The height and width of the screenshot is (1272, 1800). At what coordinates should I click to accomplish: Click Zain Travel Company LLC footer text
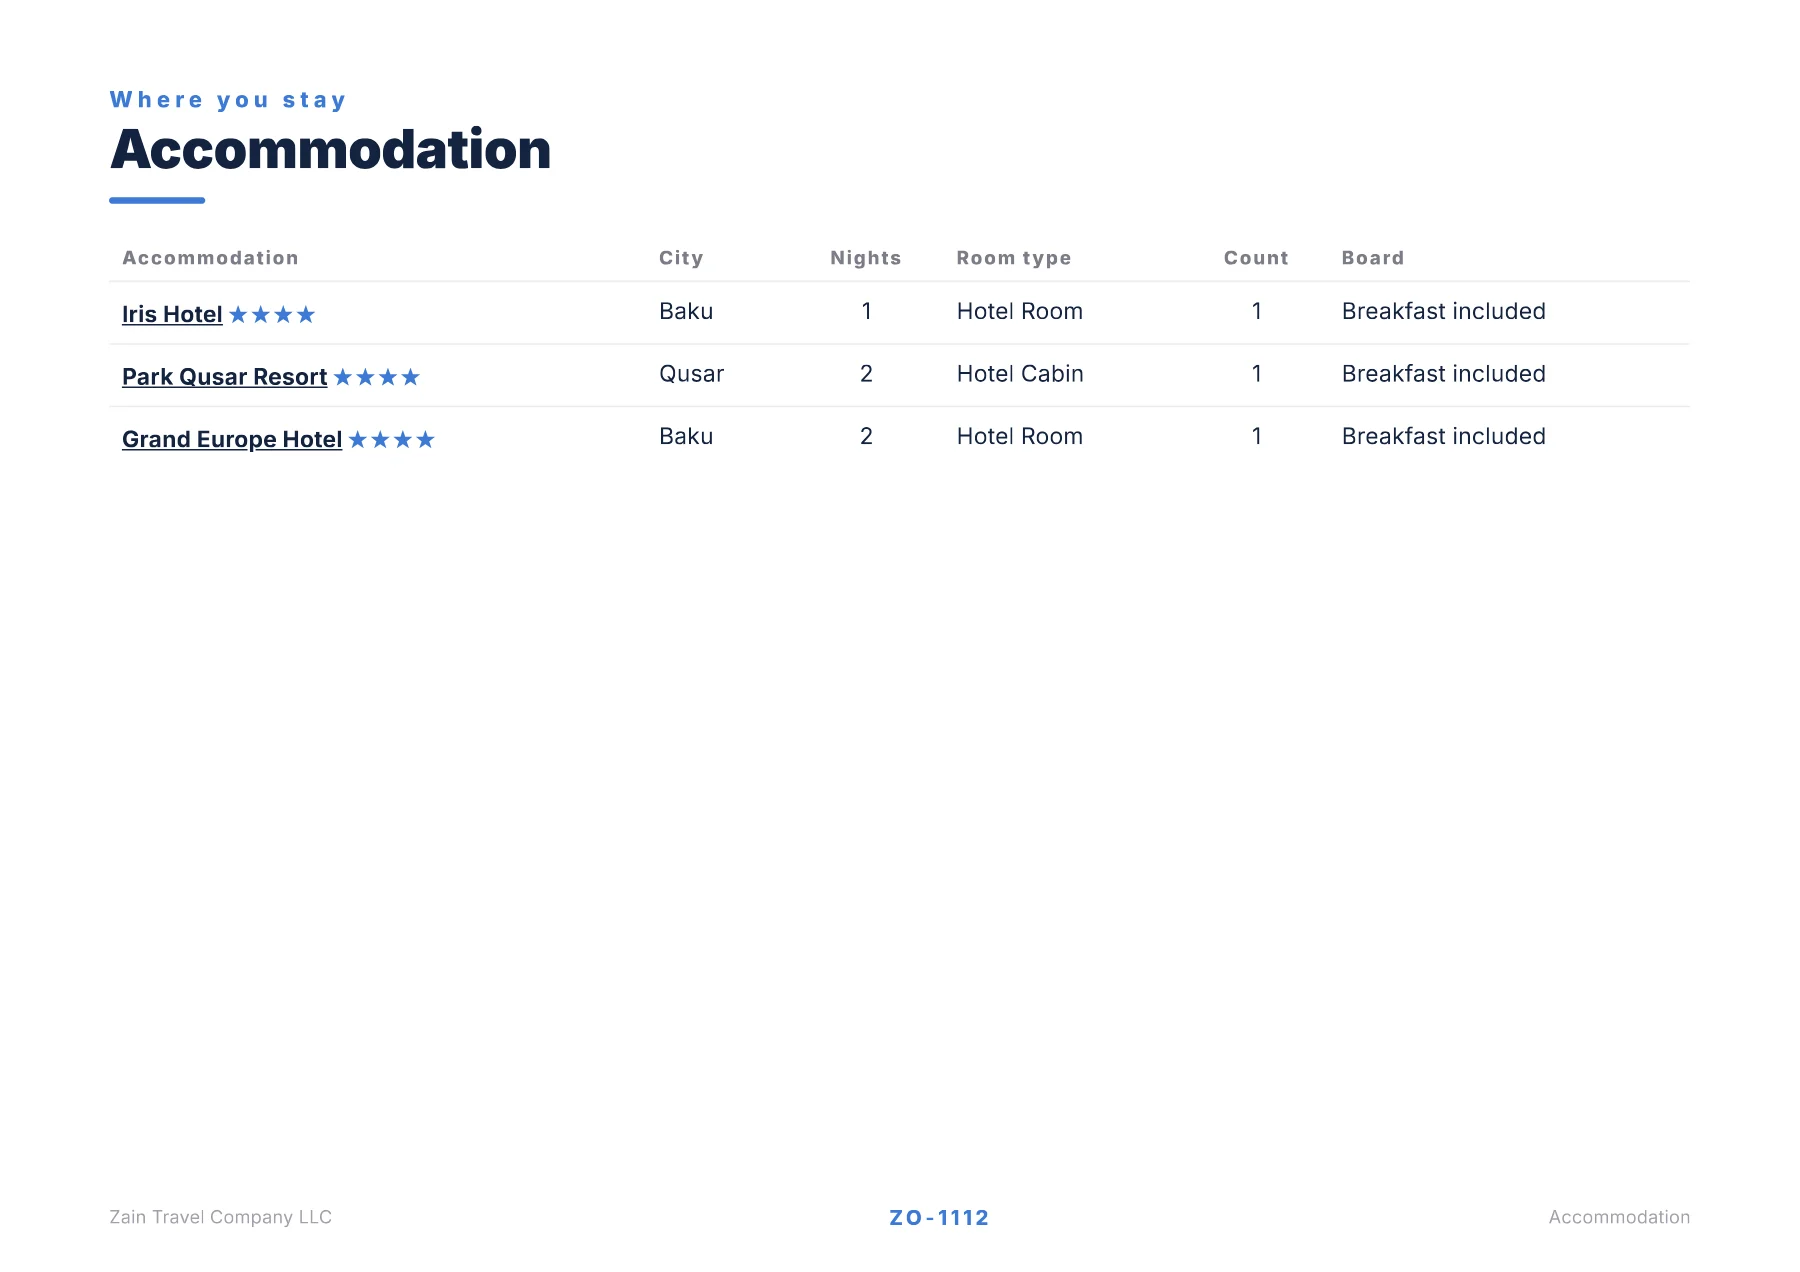tap(220, 1217)
